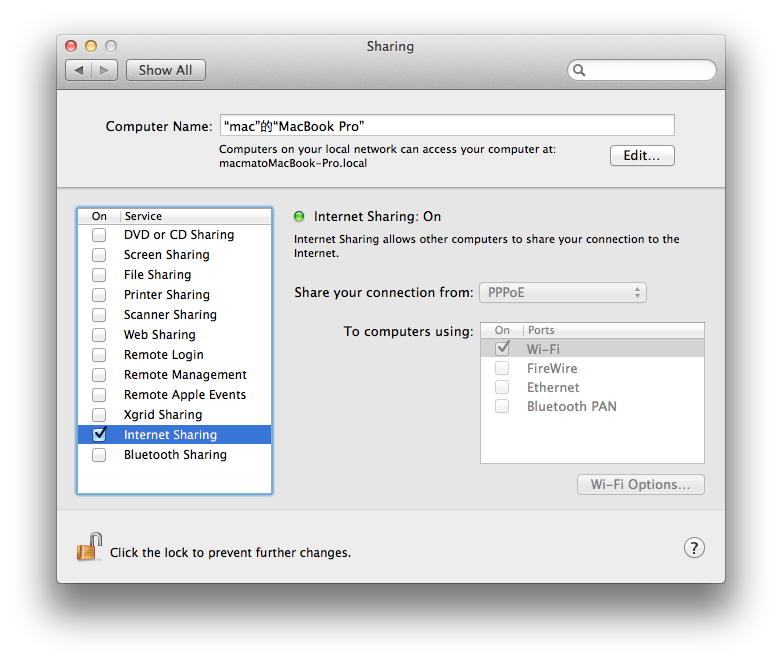The image size is (782, 662).
Task: Check the Ethernet port checkbox
Action: click(502, 387)
